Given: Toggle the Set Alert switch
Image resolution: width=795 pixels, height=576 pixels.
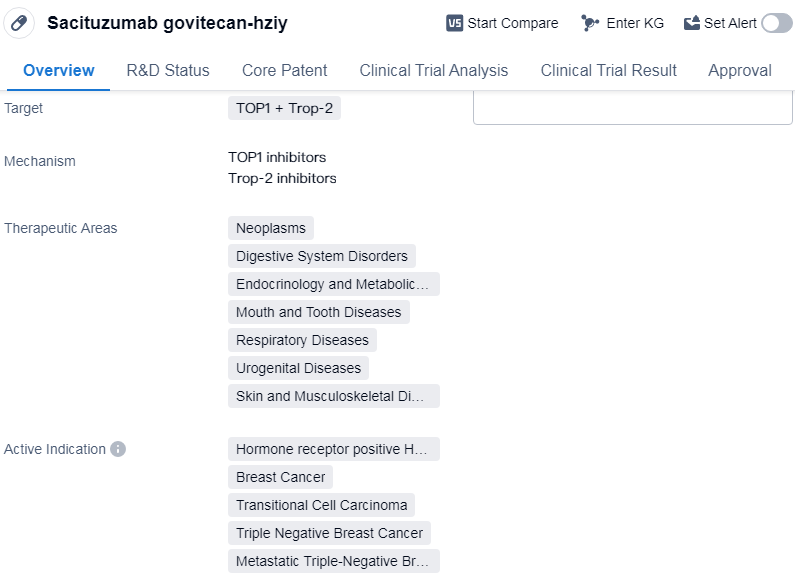Looking at the screenshot, I should (776, 23).
